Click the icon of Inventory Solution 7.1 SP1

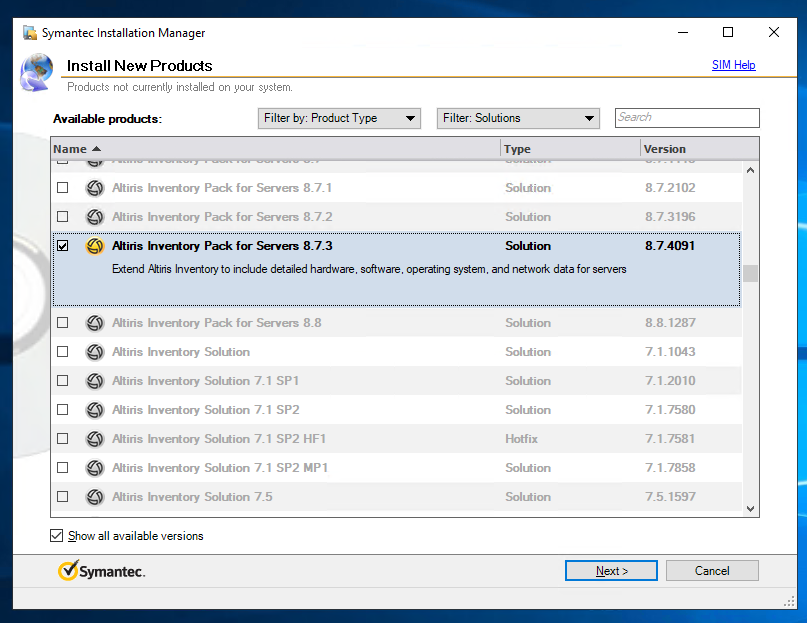pyautogui.click(x=95, y=381)
